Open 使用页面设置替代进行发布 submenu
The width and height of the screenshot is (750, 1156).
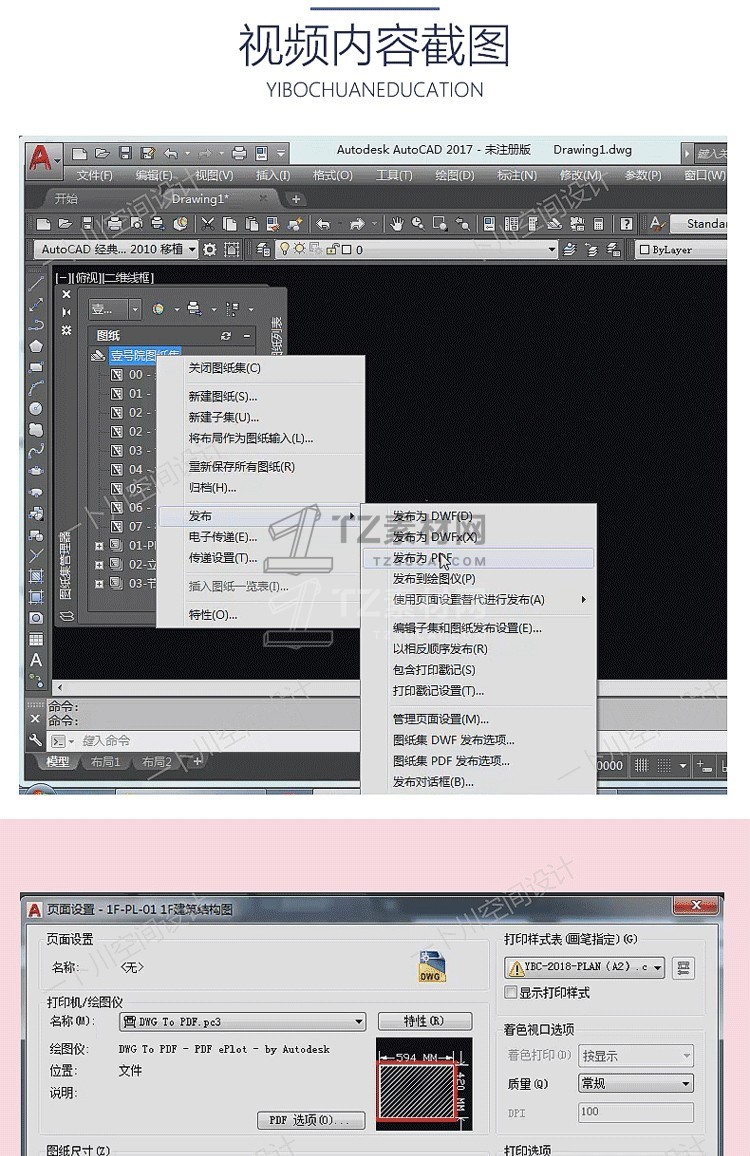pyautogui.click(x=478, y=600)
